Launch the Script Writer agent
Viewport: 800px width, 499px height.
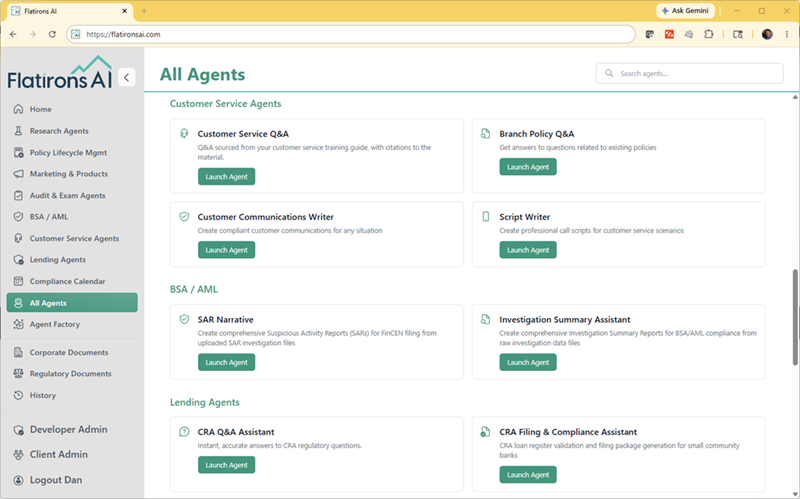coord(528,250)
